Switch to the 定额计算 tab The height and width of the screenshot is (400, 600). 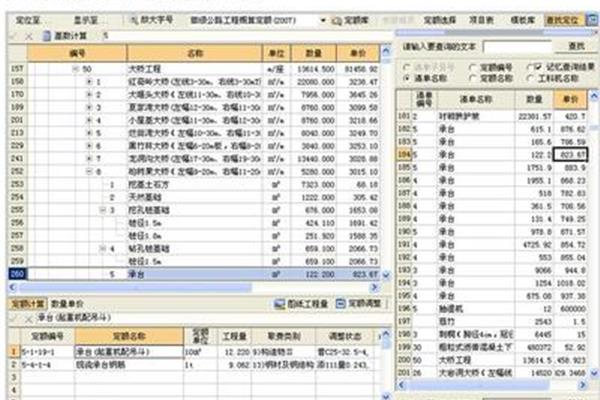(28, 304)
